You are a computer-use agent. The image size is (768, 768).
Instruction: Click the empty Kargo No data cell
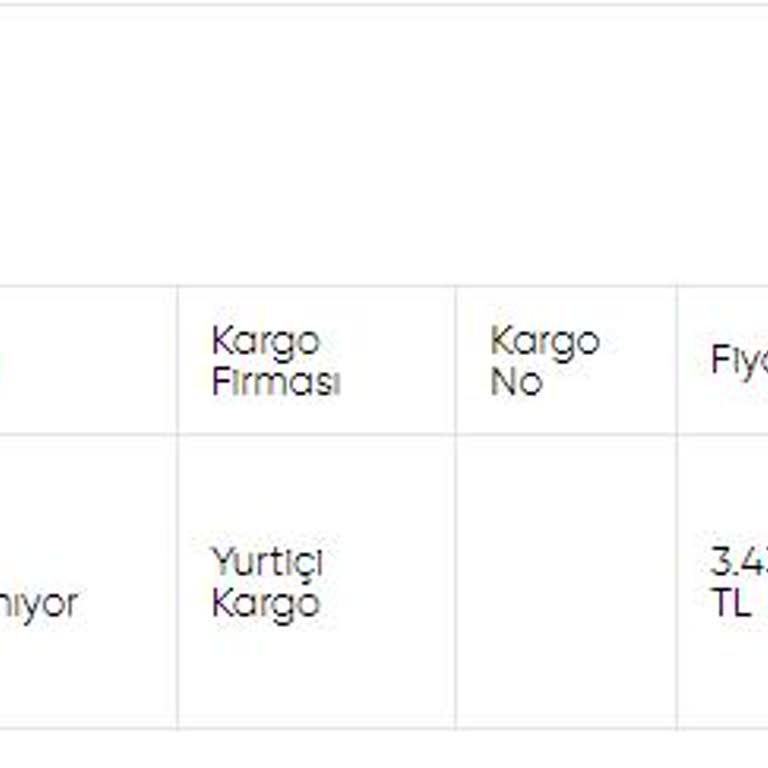[566, 582]
